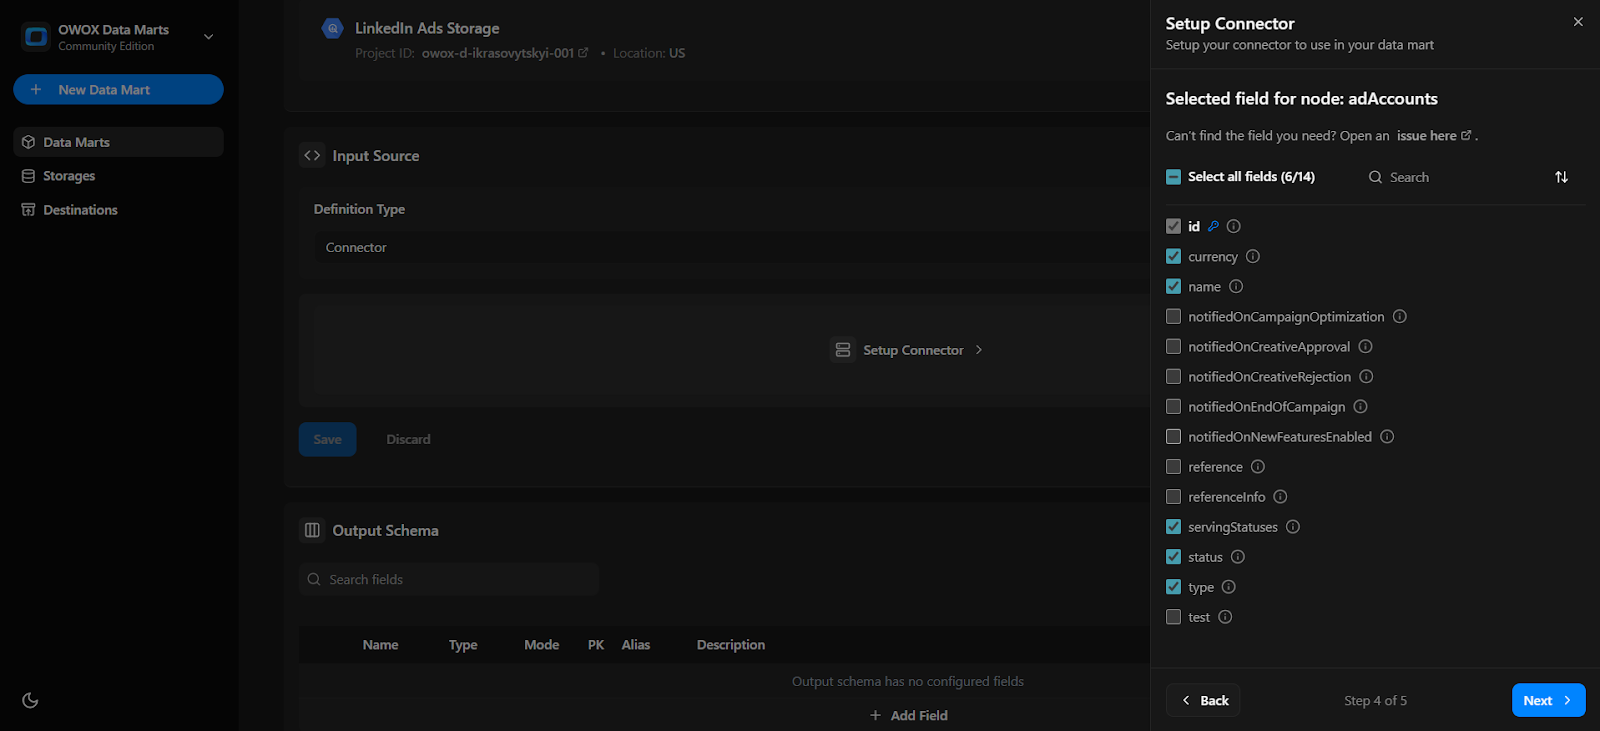The width and height of the screenshot is (1600, 731).
Task: Click info icon for notifiedOnNewFeaturesEnabled
Action: [1387, 437]
